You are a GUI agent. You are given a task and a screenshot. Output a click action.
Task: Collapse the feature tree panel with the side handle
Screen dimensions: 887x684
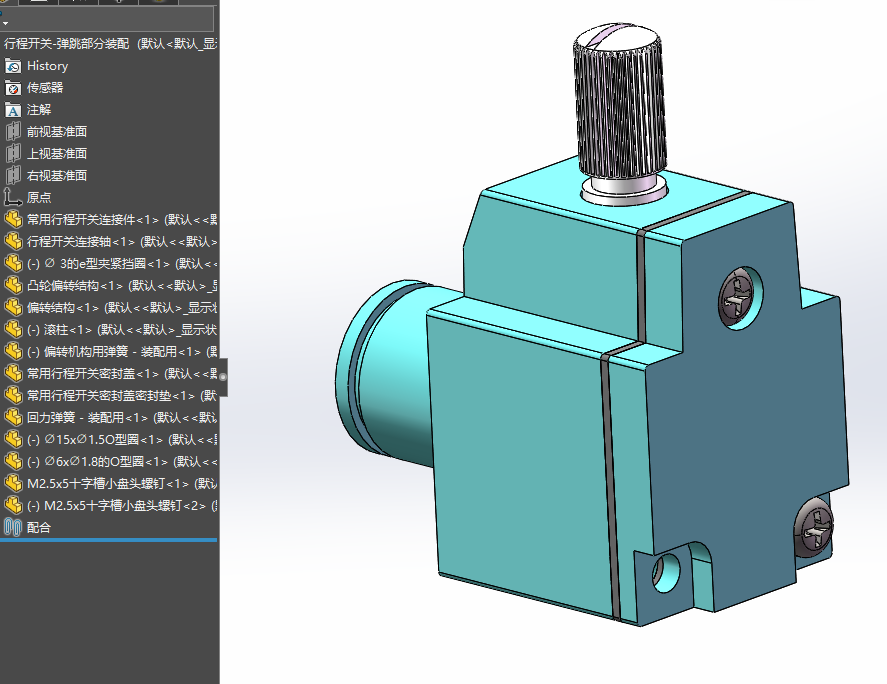pos(223,377)
